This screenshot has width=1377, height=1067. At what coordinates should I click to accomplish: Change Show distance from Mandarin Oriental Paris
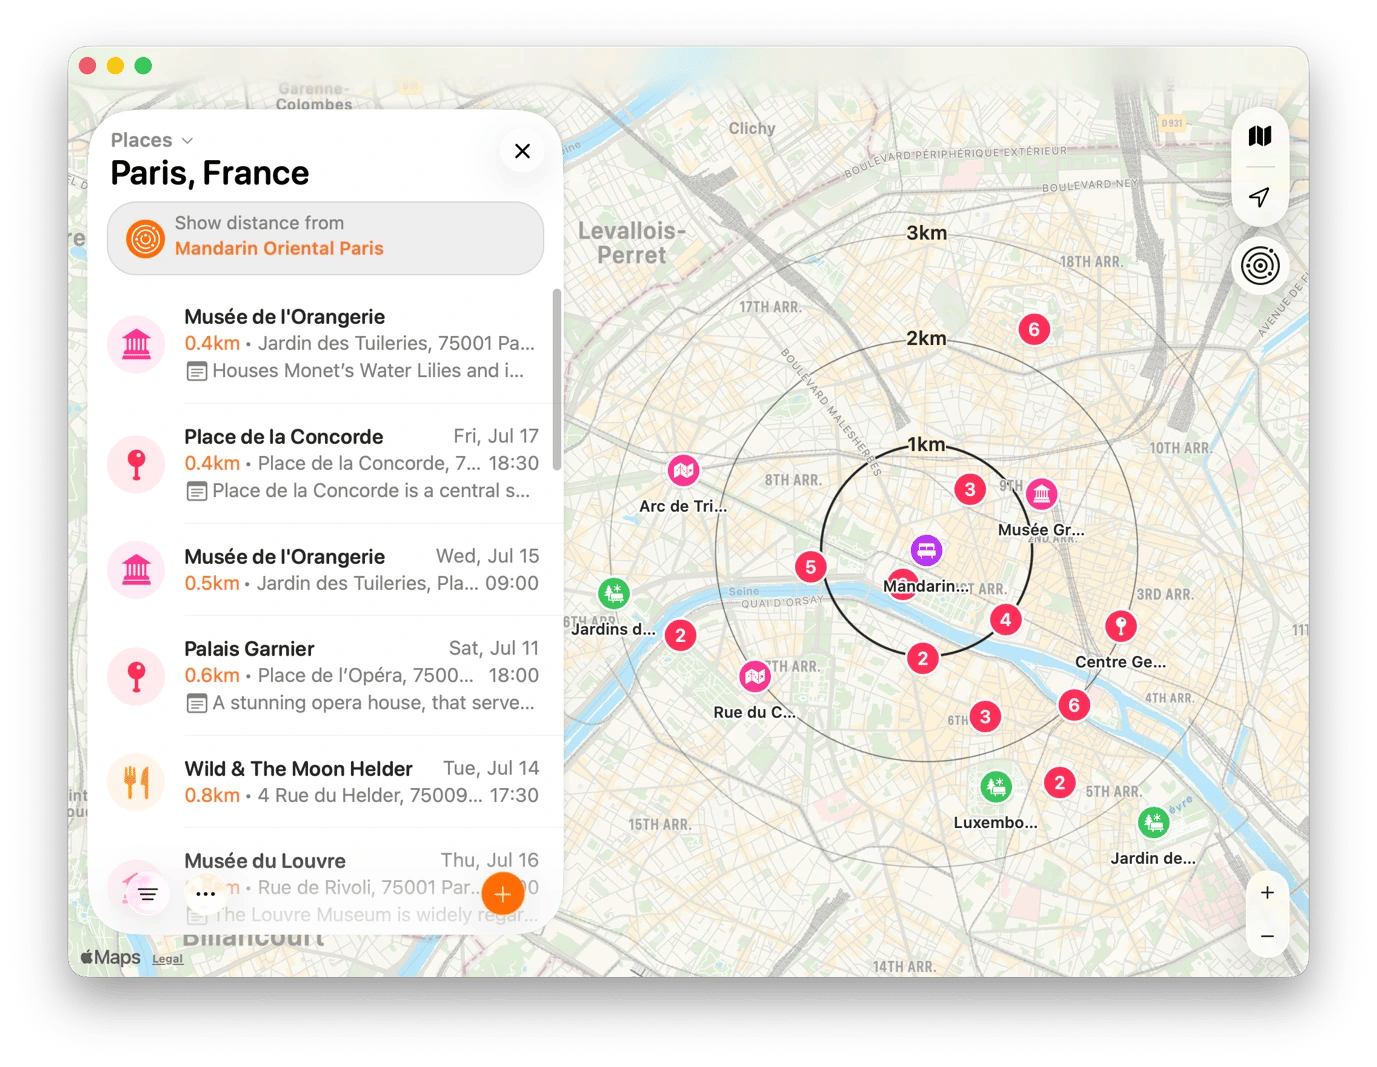325,237
